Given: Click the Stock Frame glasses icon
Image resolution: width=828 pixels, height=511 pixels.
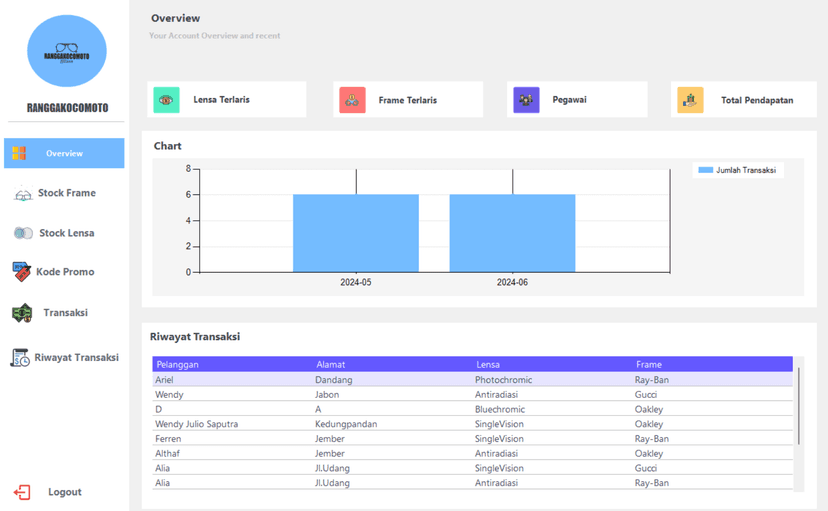Looking at the screenshot, I should pos(22,194).
